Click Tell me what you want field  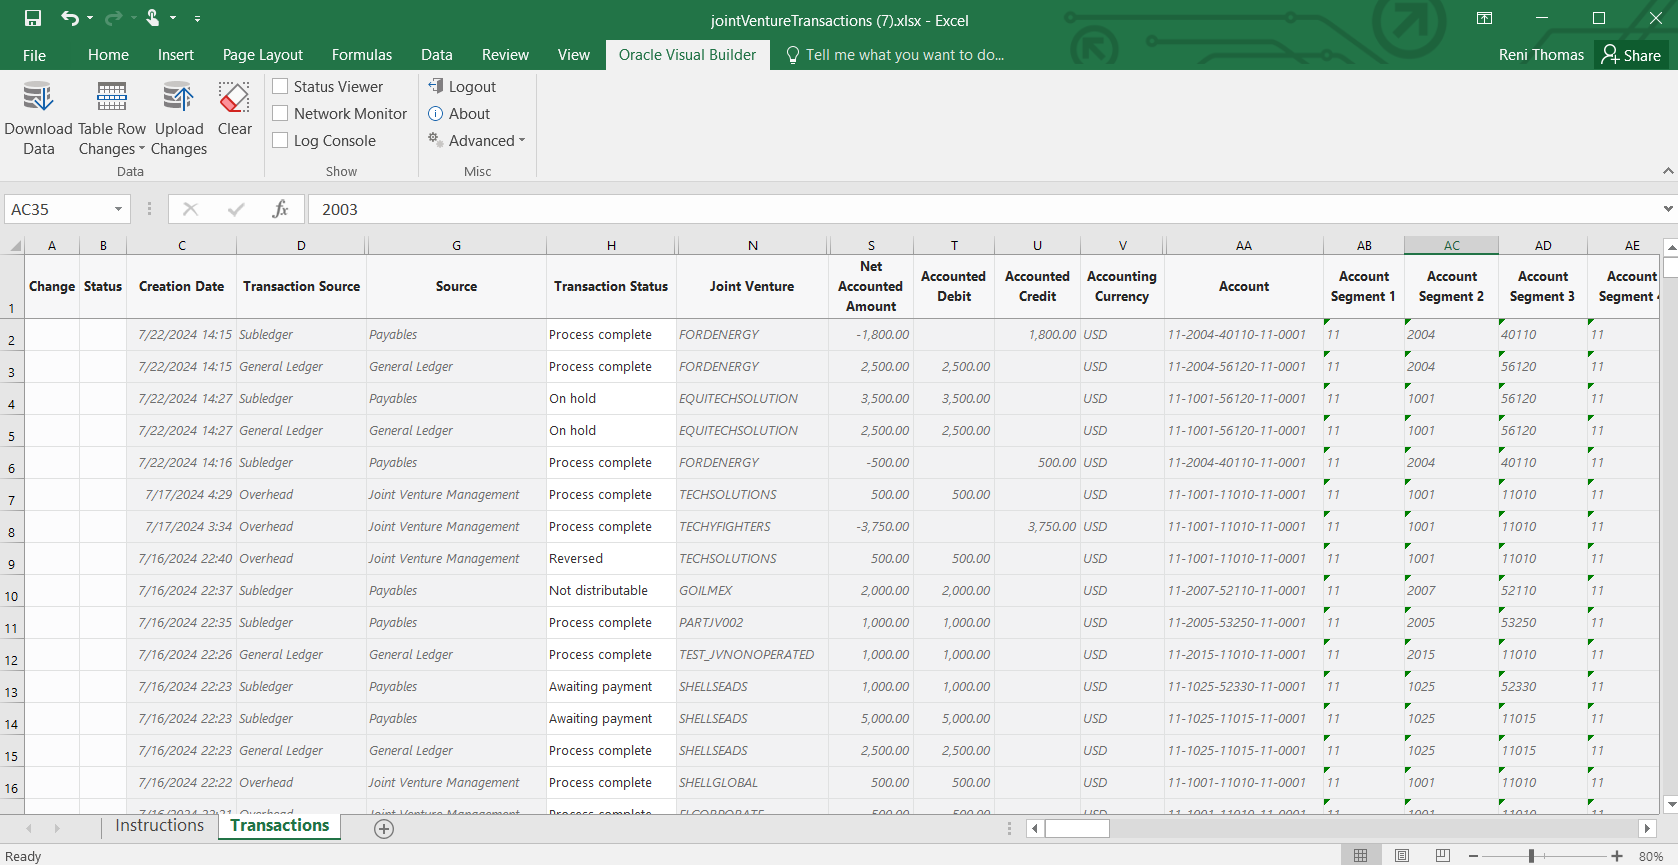point(895,55)
